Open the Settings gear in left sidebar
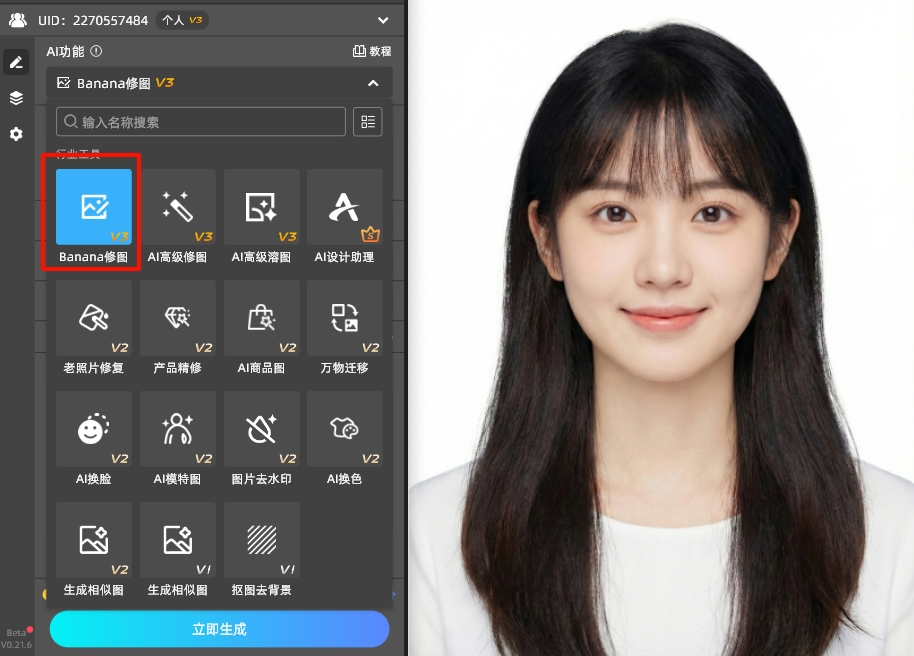The width and height of the screenshot is (914, 656). coord(15,134)
